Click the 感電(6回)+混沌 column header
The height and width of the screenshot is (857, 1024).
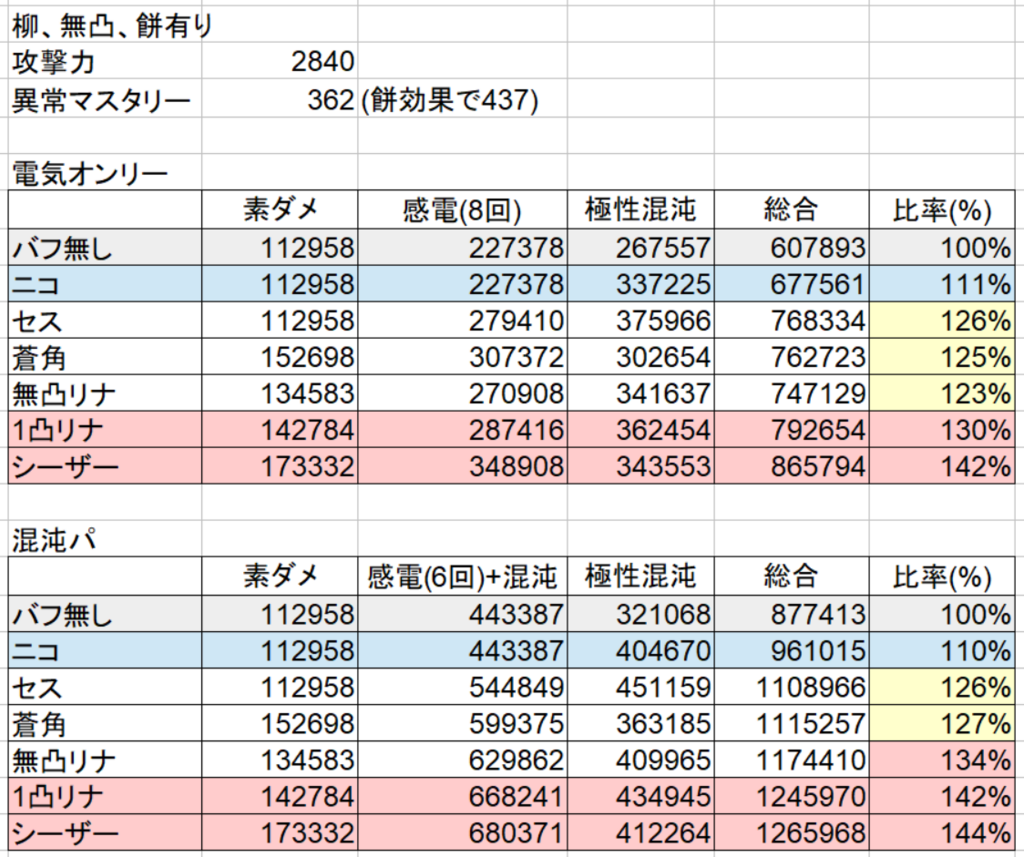tap(463, 576)
